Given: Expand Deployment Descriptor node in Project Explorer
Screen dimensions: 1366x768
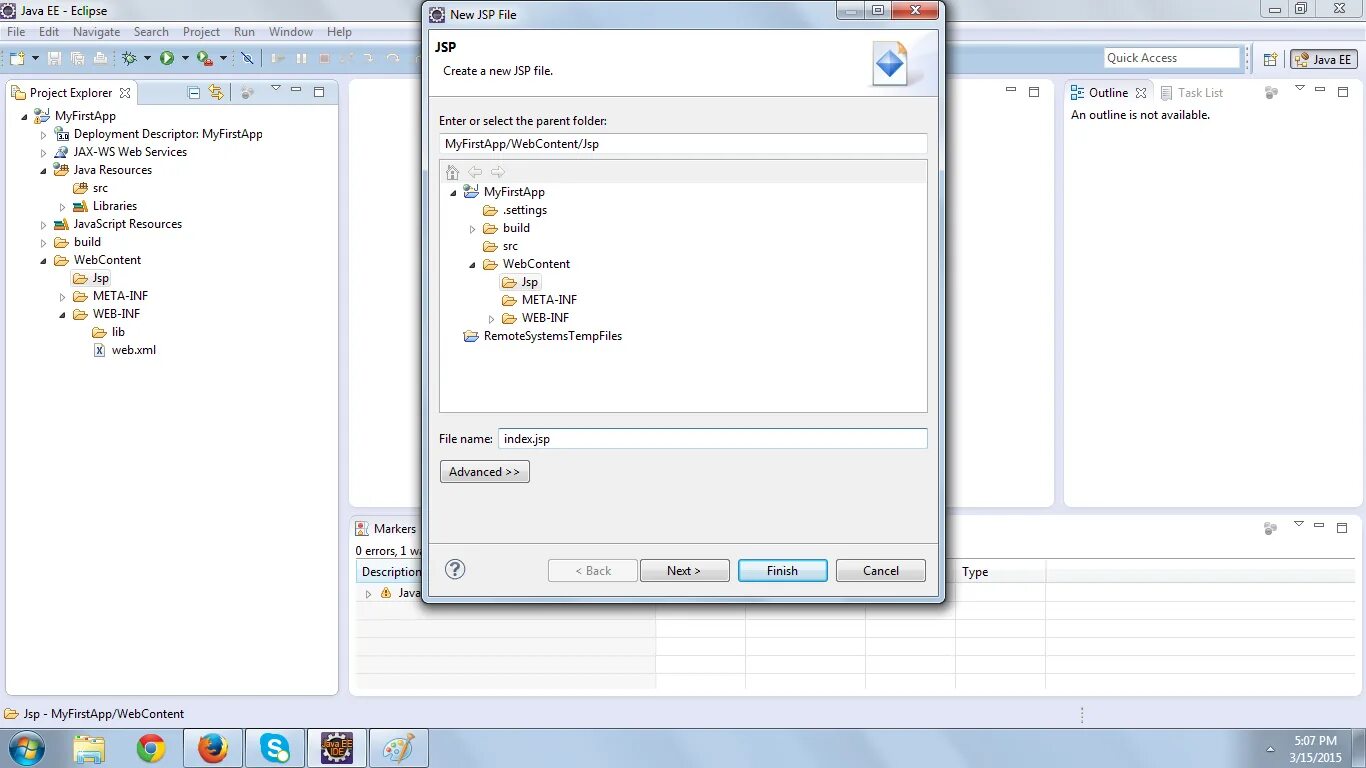Looking at the screenshot, I should 43,134.
